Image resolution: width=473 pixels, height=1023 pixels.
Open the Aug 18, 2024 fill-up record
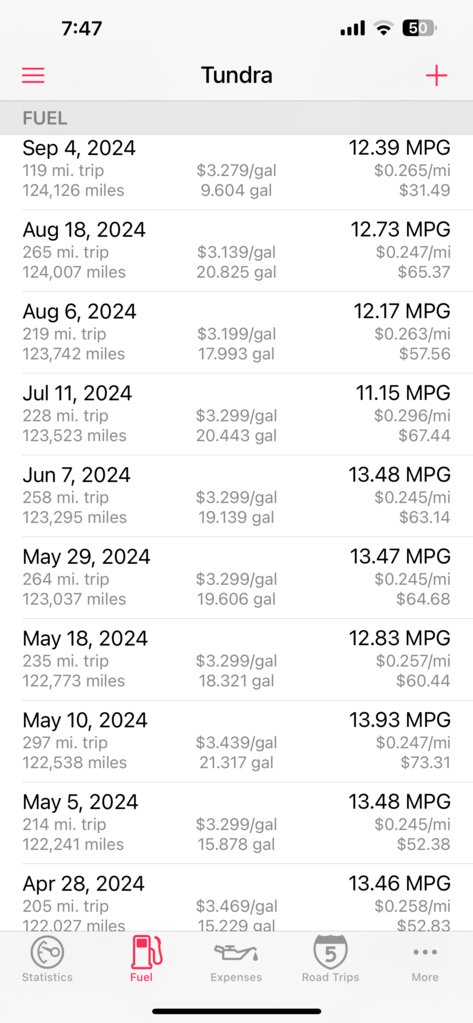[x=236, y=251]
